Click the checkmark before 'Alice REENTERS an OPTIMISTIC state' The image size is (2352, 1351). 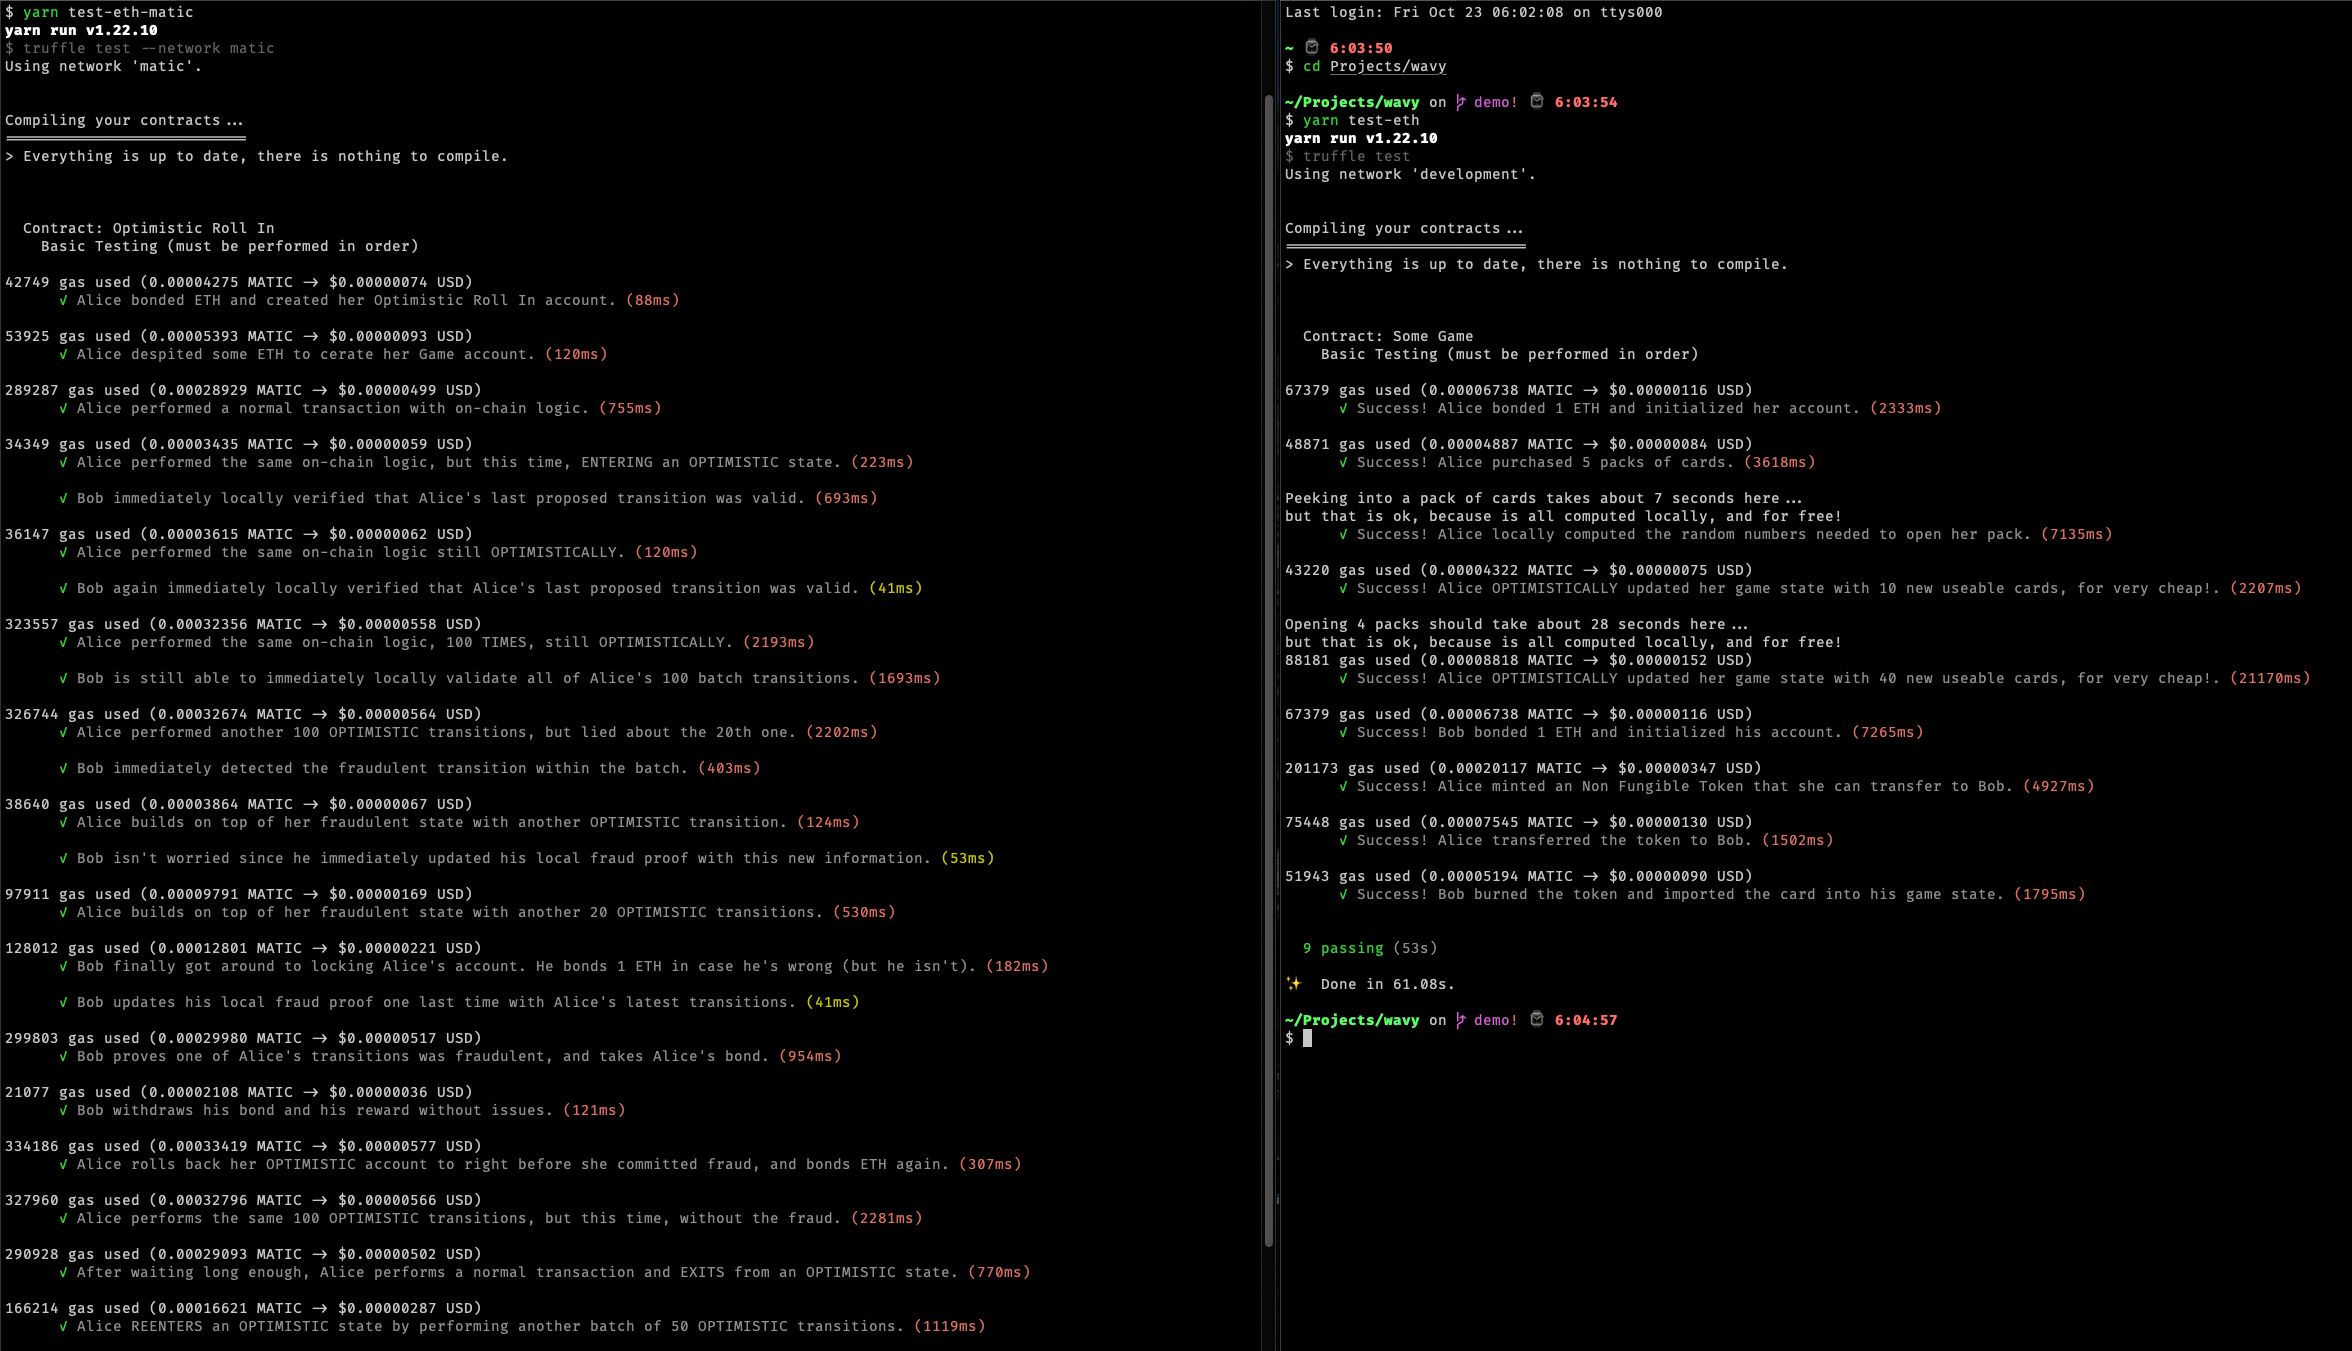coord(64,1326)
